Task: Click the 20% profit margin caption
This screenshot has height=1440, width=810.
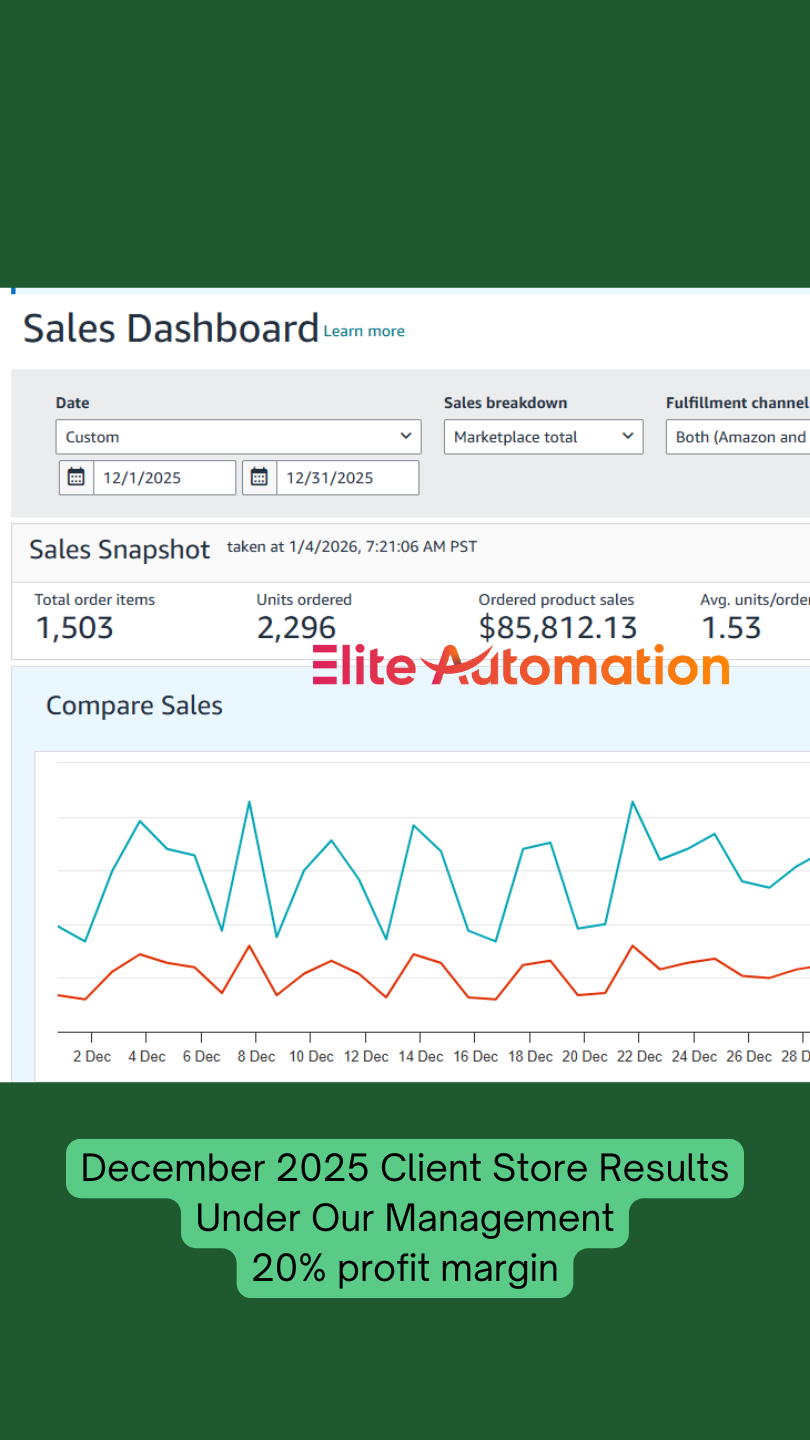Action: point(404,1269)
